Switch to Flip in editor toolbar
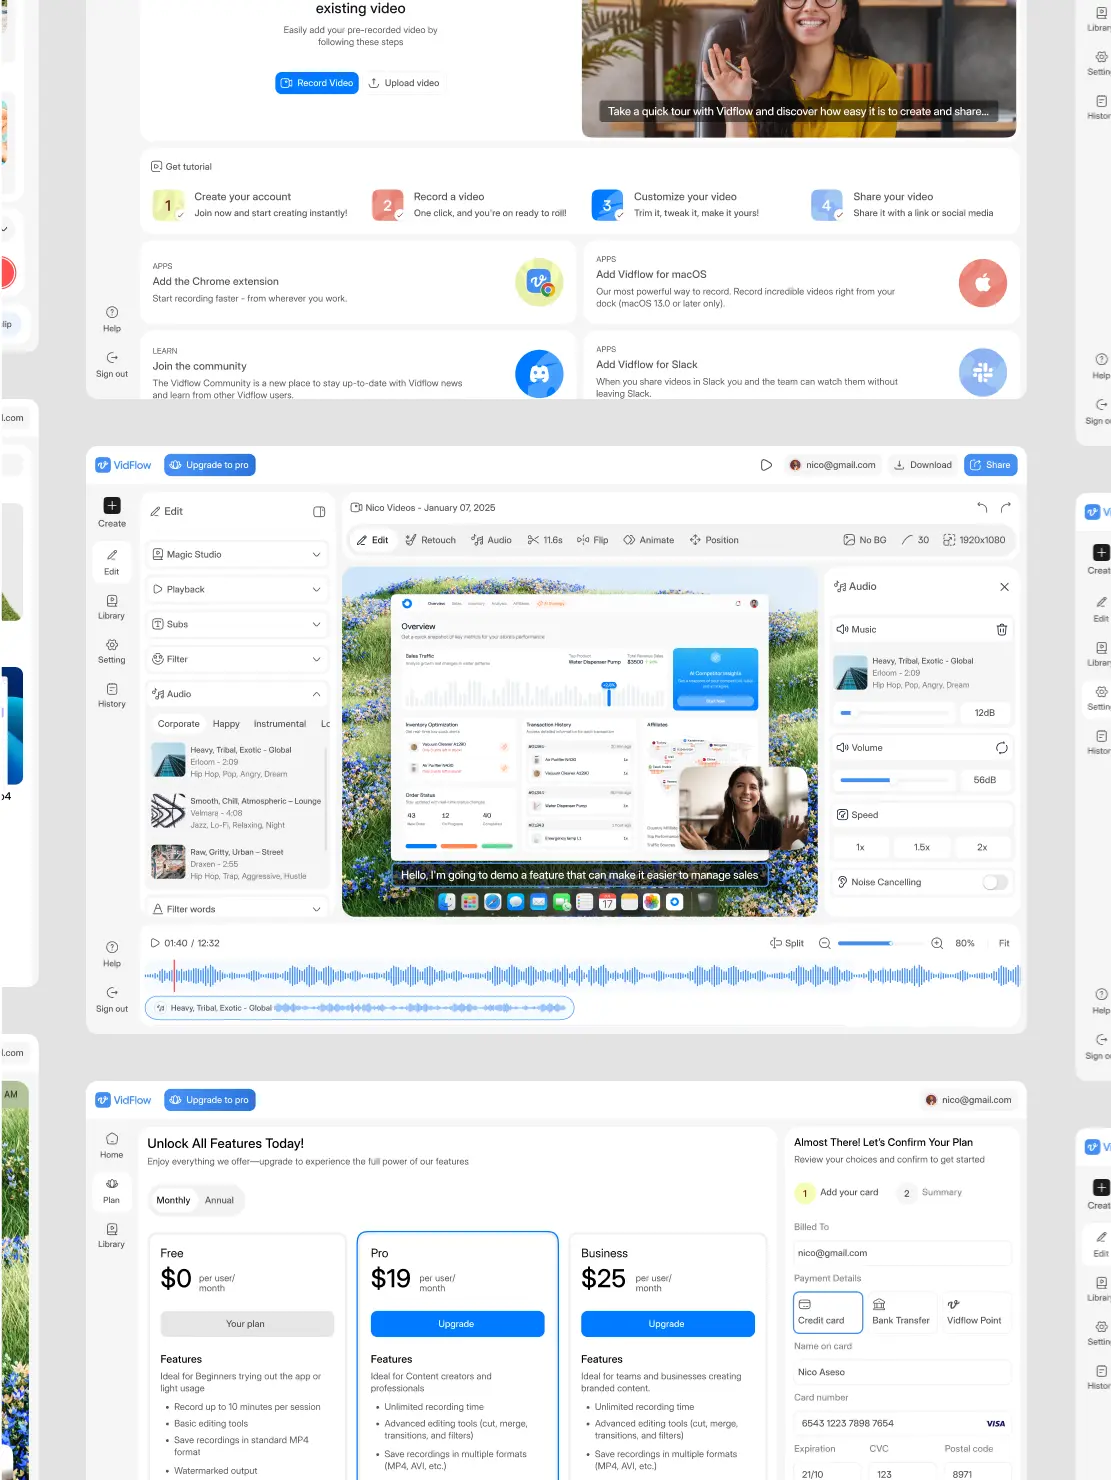The height and width of the screenshot is (1480, 1111). pyautogui.click(x=592, y=540)
